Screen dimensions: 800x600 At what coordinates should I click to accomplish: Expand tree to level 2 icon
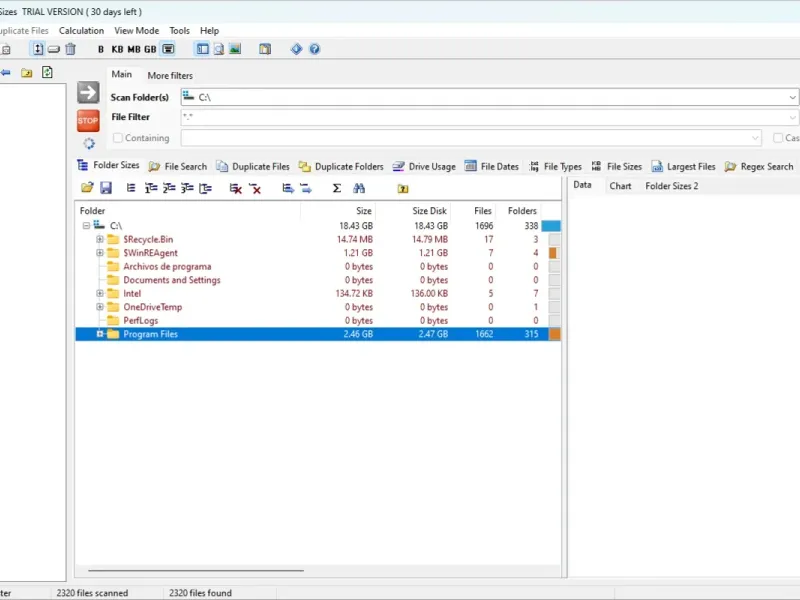[x=169, y=188]
